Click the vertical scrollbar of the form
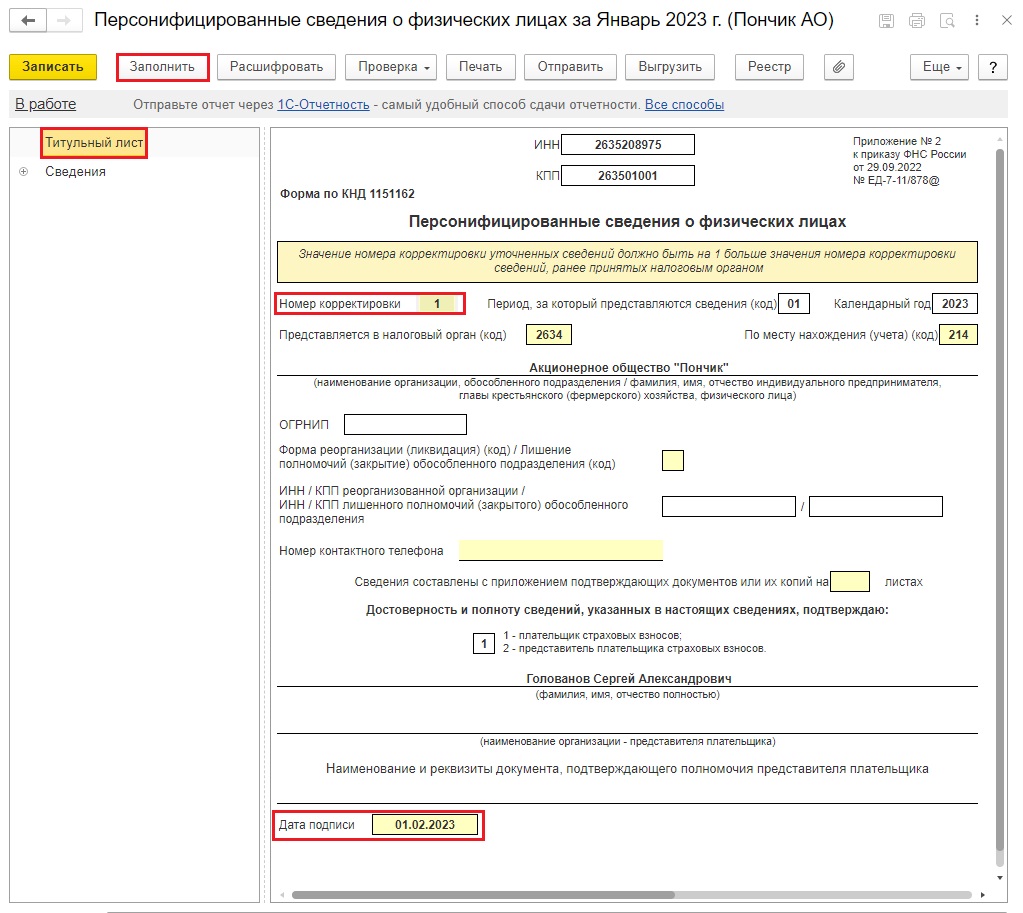The image size is (1023, 913). click(1000, 499)
